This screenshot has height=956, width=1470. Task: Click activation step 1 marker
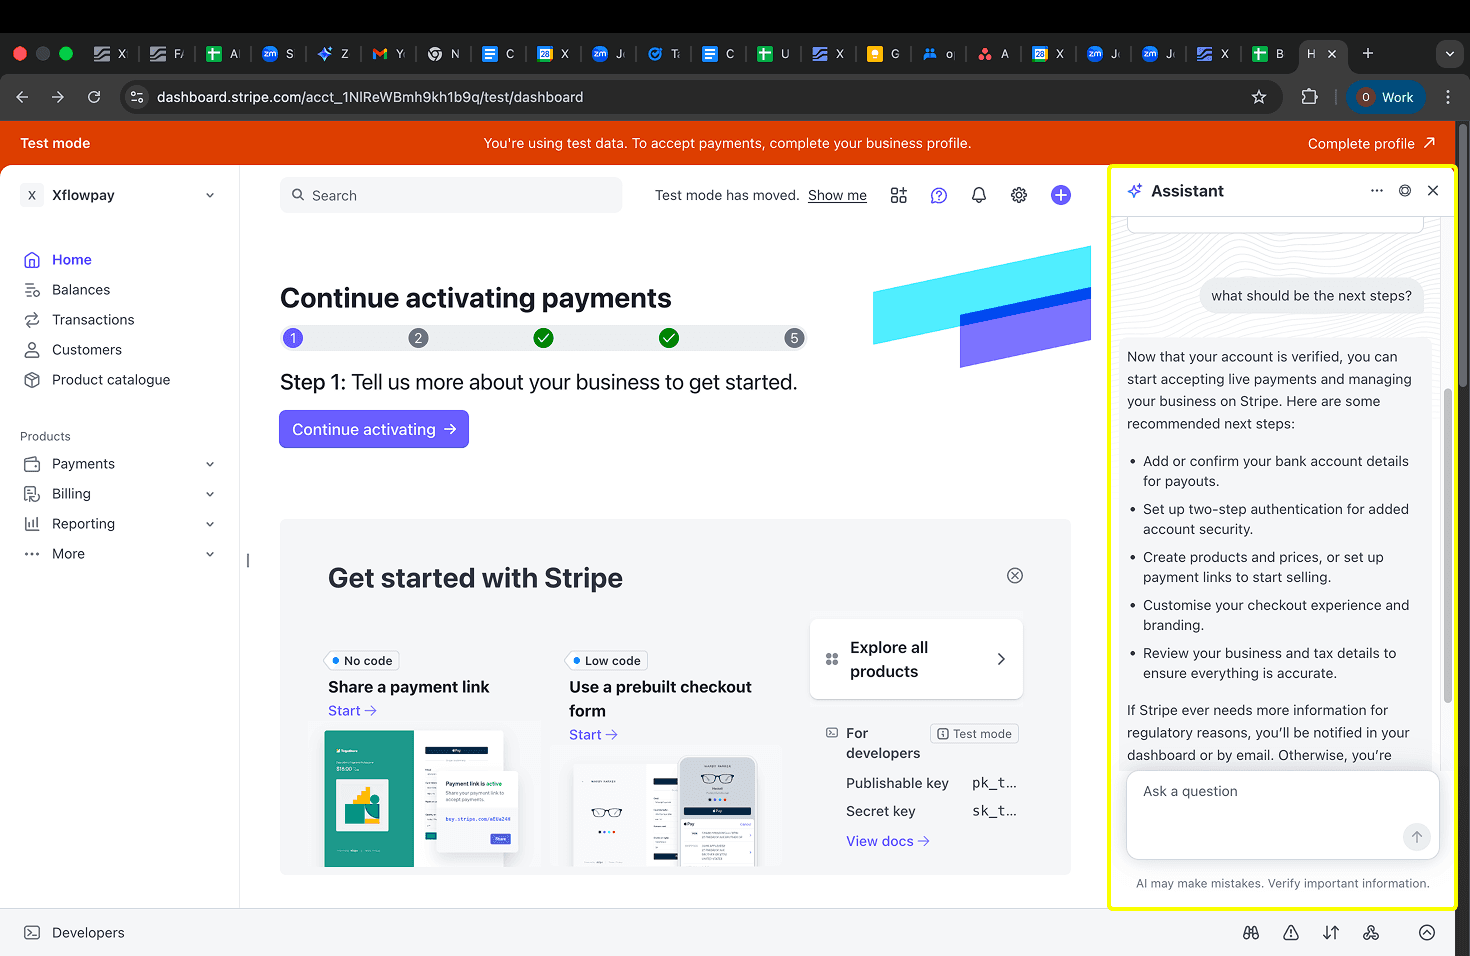click(x=293, y=338)
